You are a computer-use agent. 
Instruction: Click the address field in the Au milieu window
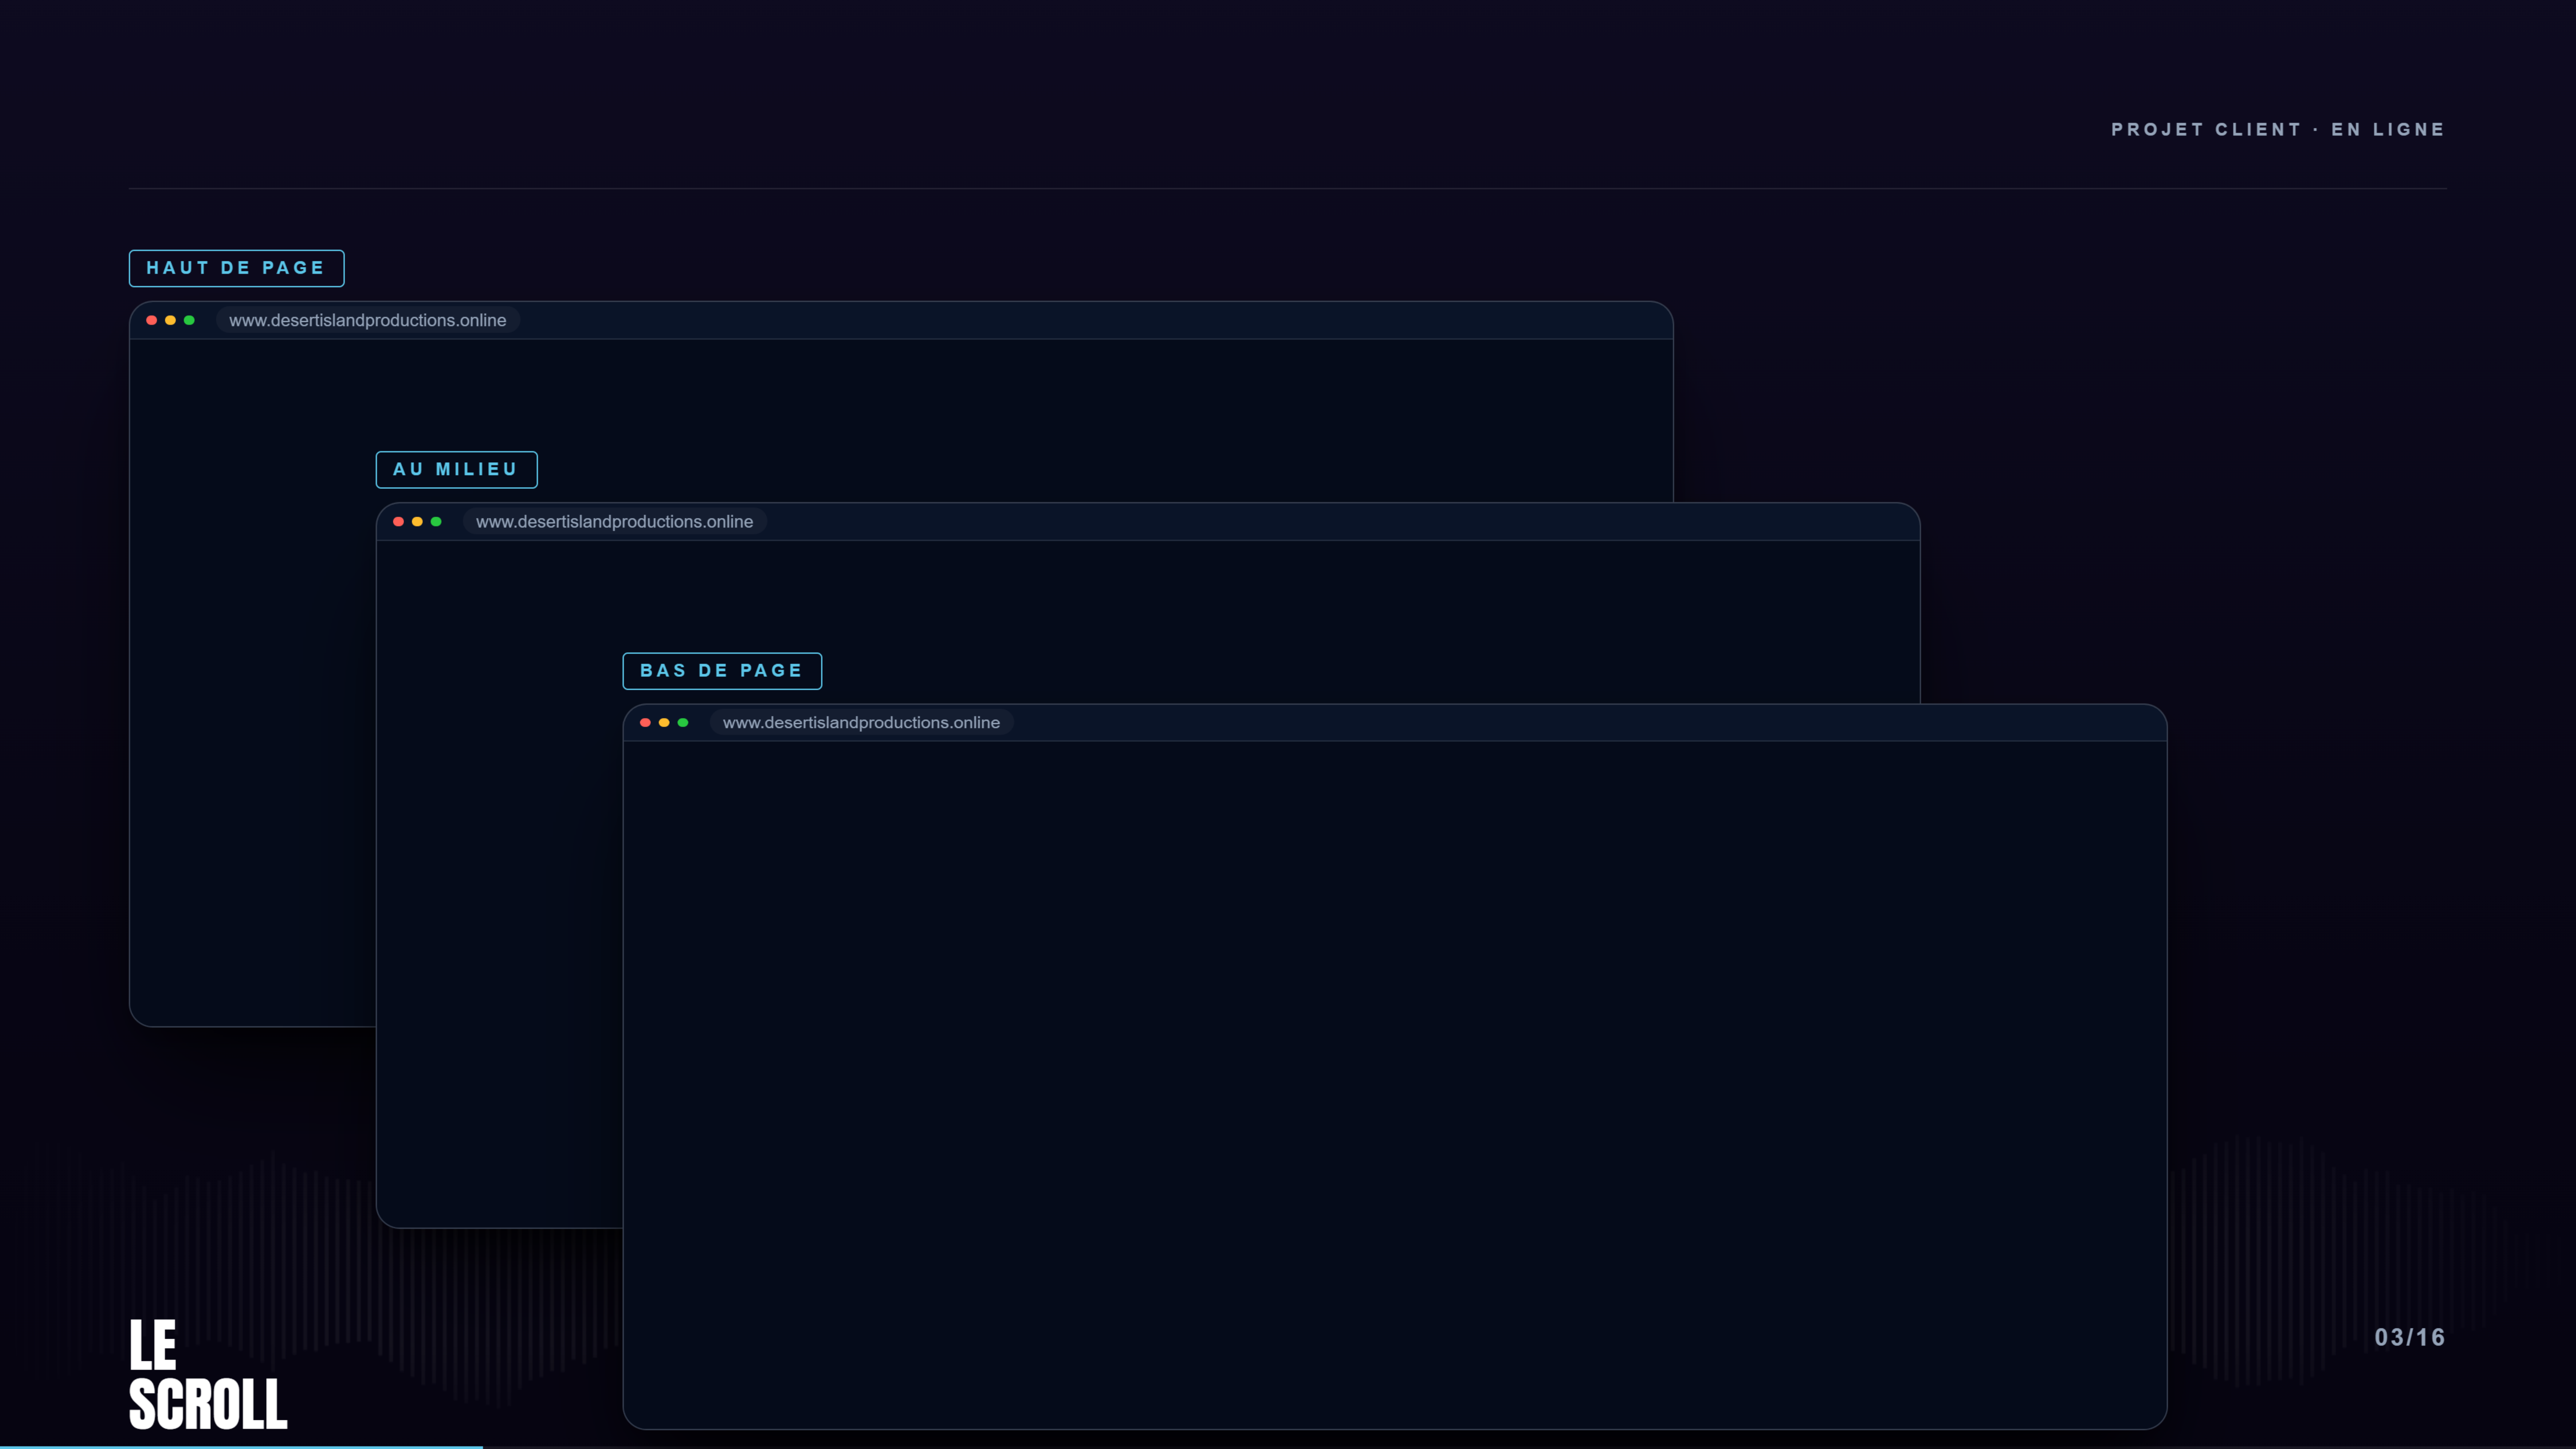[615, 522]
